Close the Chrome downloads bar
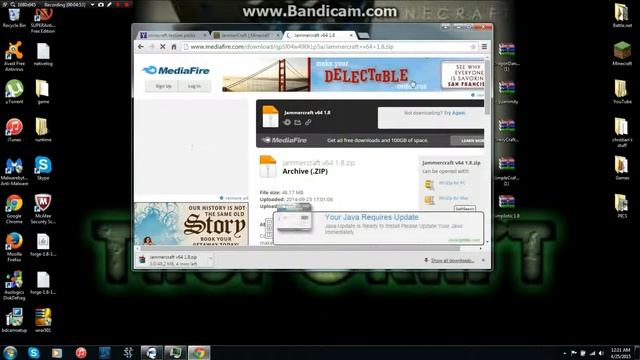The height and width of the screenshot is (360, 640). click(484, 260)
